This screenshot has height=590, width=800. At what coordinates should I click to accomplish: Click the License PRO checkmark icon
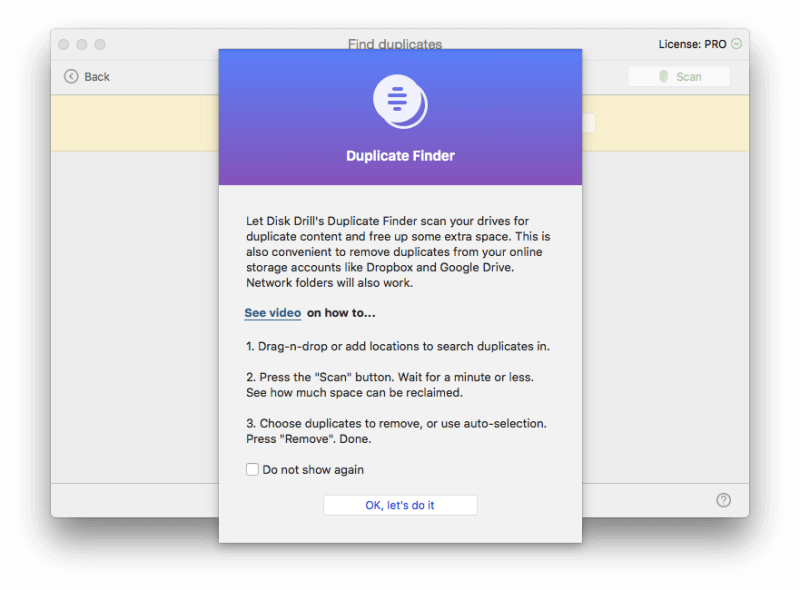[736, 44]
